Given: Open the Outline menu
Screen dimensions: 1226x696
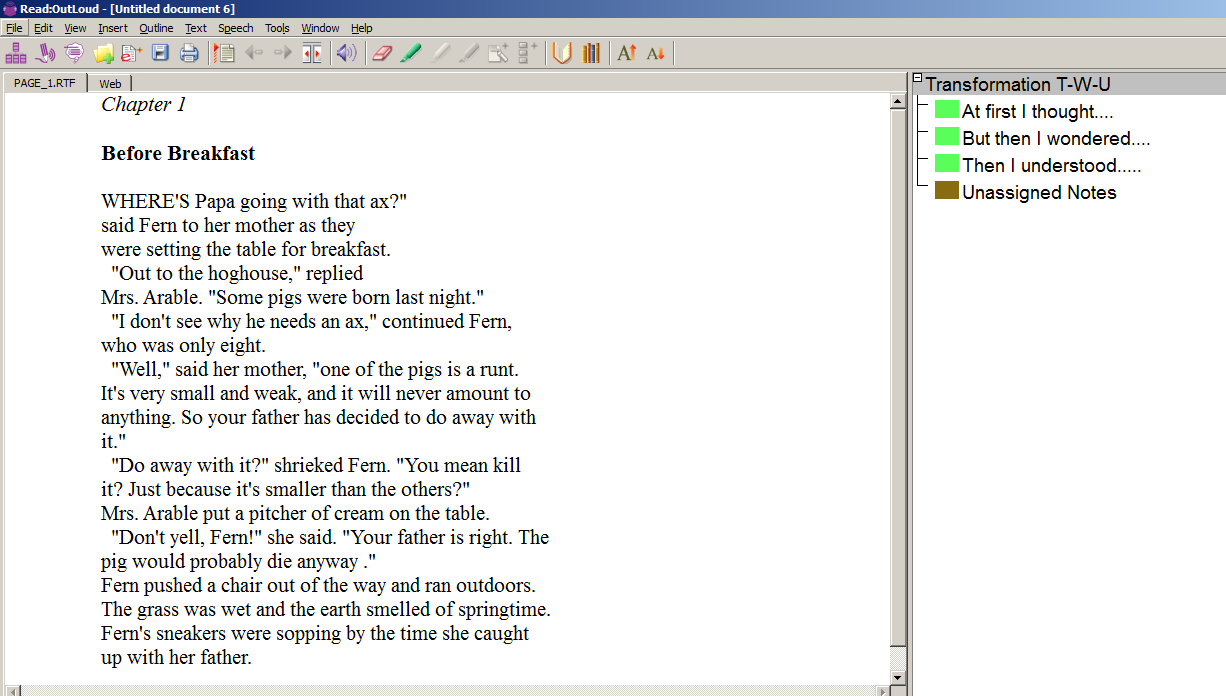Looking at the screenshot, I should coord(156,28).
